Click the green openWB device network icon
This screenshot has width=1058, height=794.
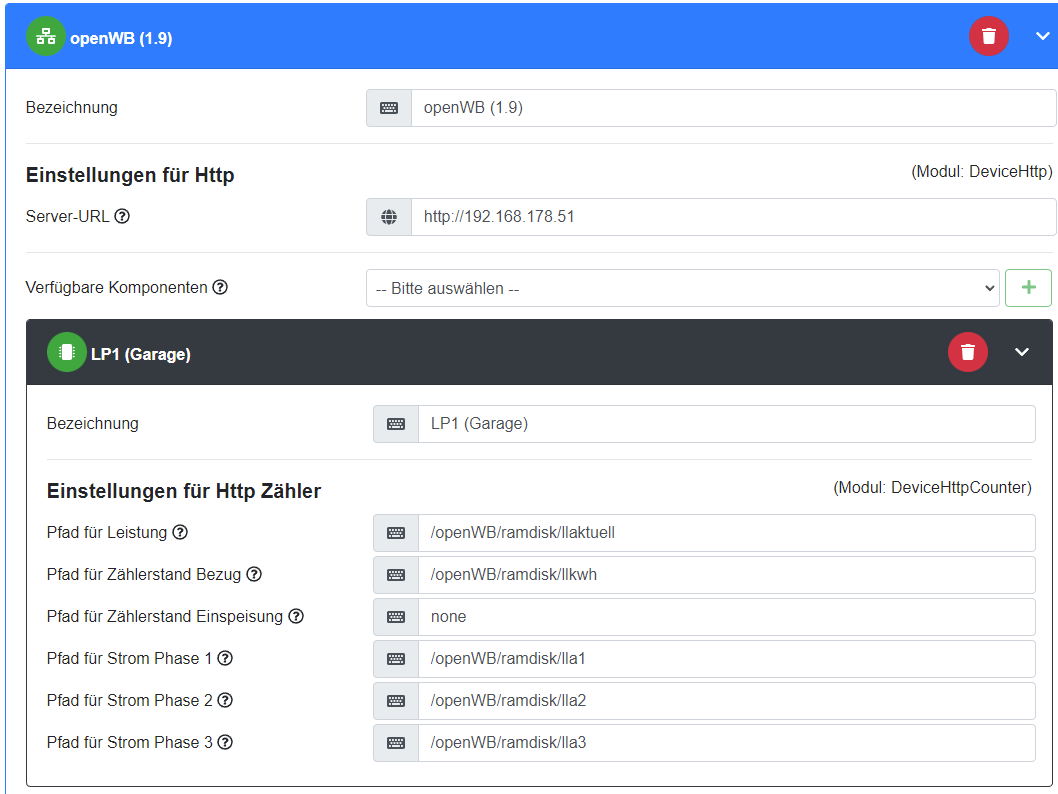(45, 37)
